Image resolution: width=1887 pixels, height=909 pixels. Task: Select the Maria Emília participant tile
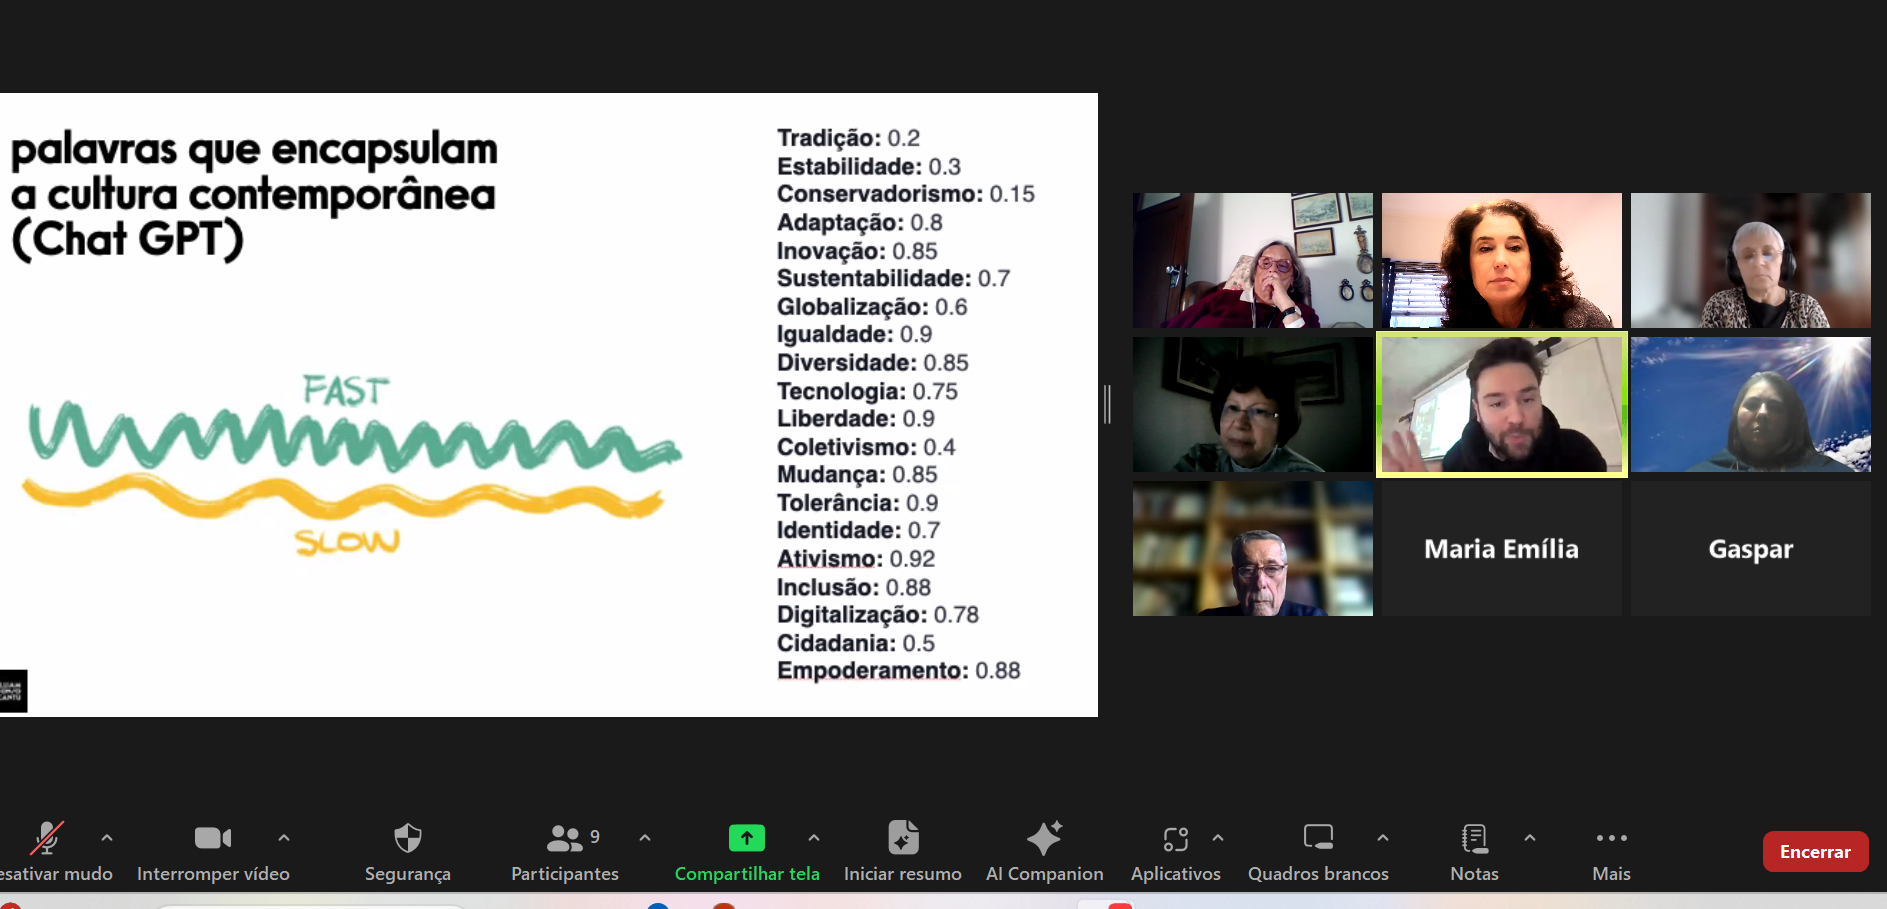pos(1501,549)
